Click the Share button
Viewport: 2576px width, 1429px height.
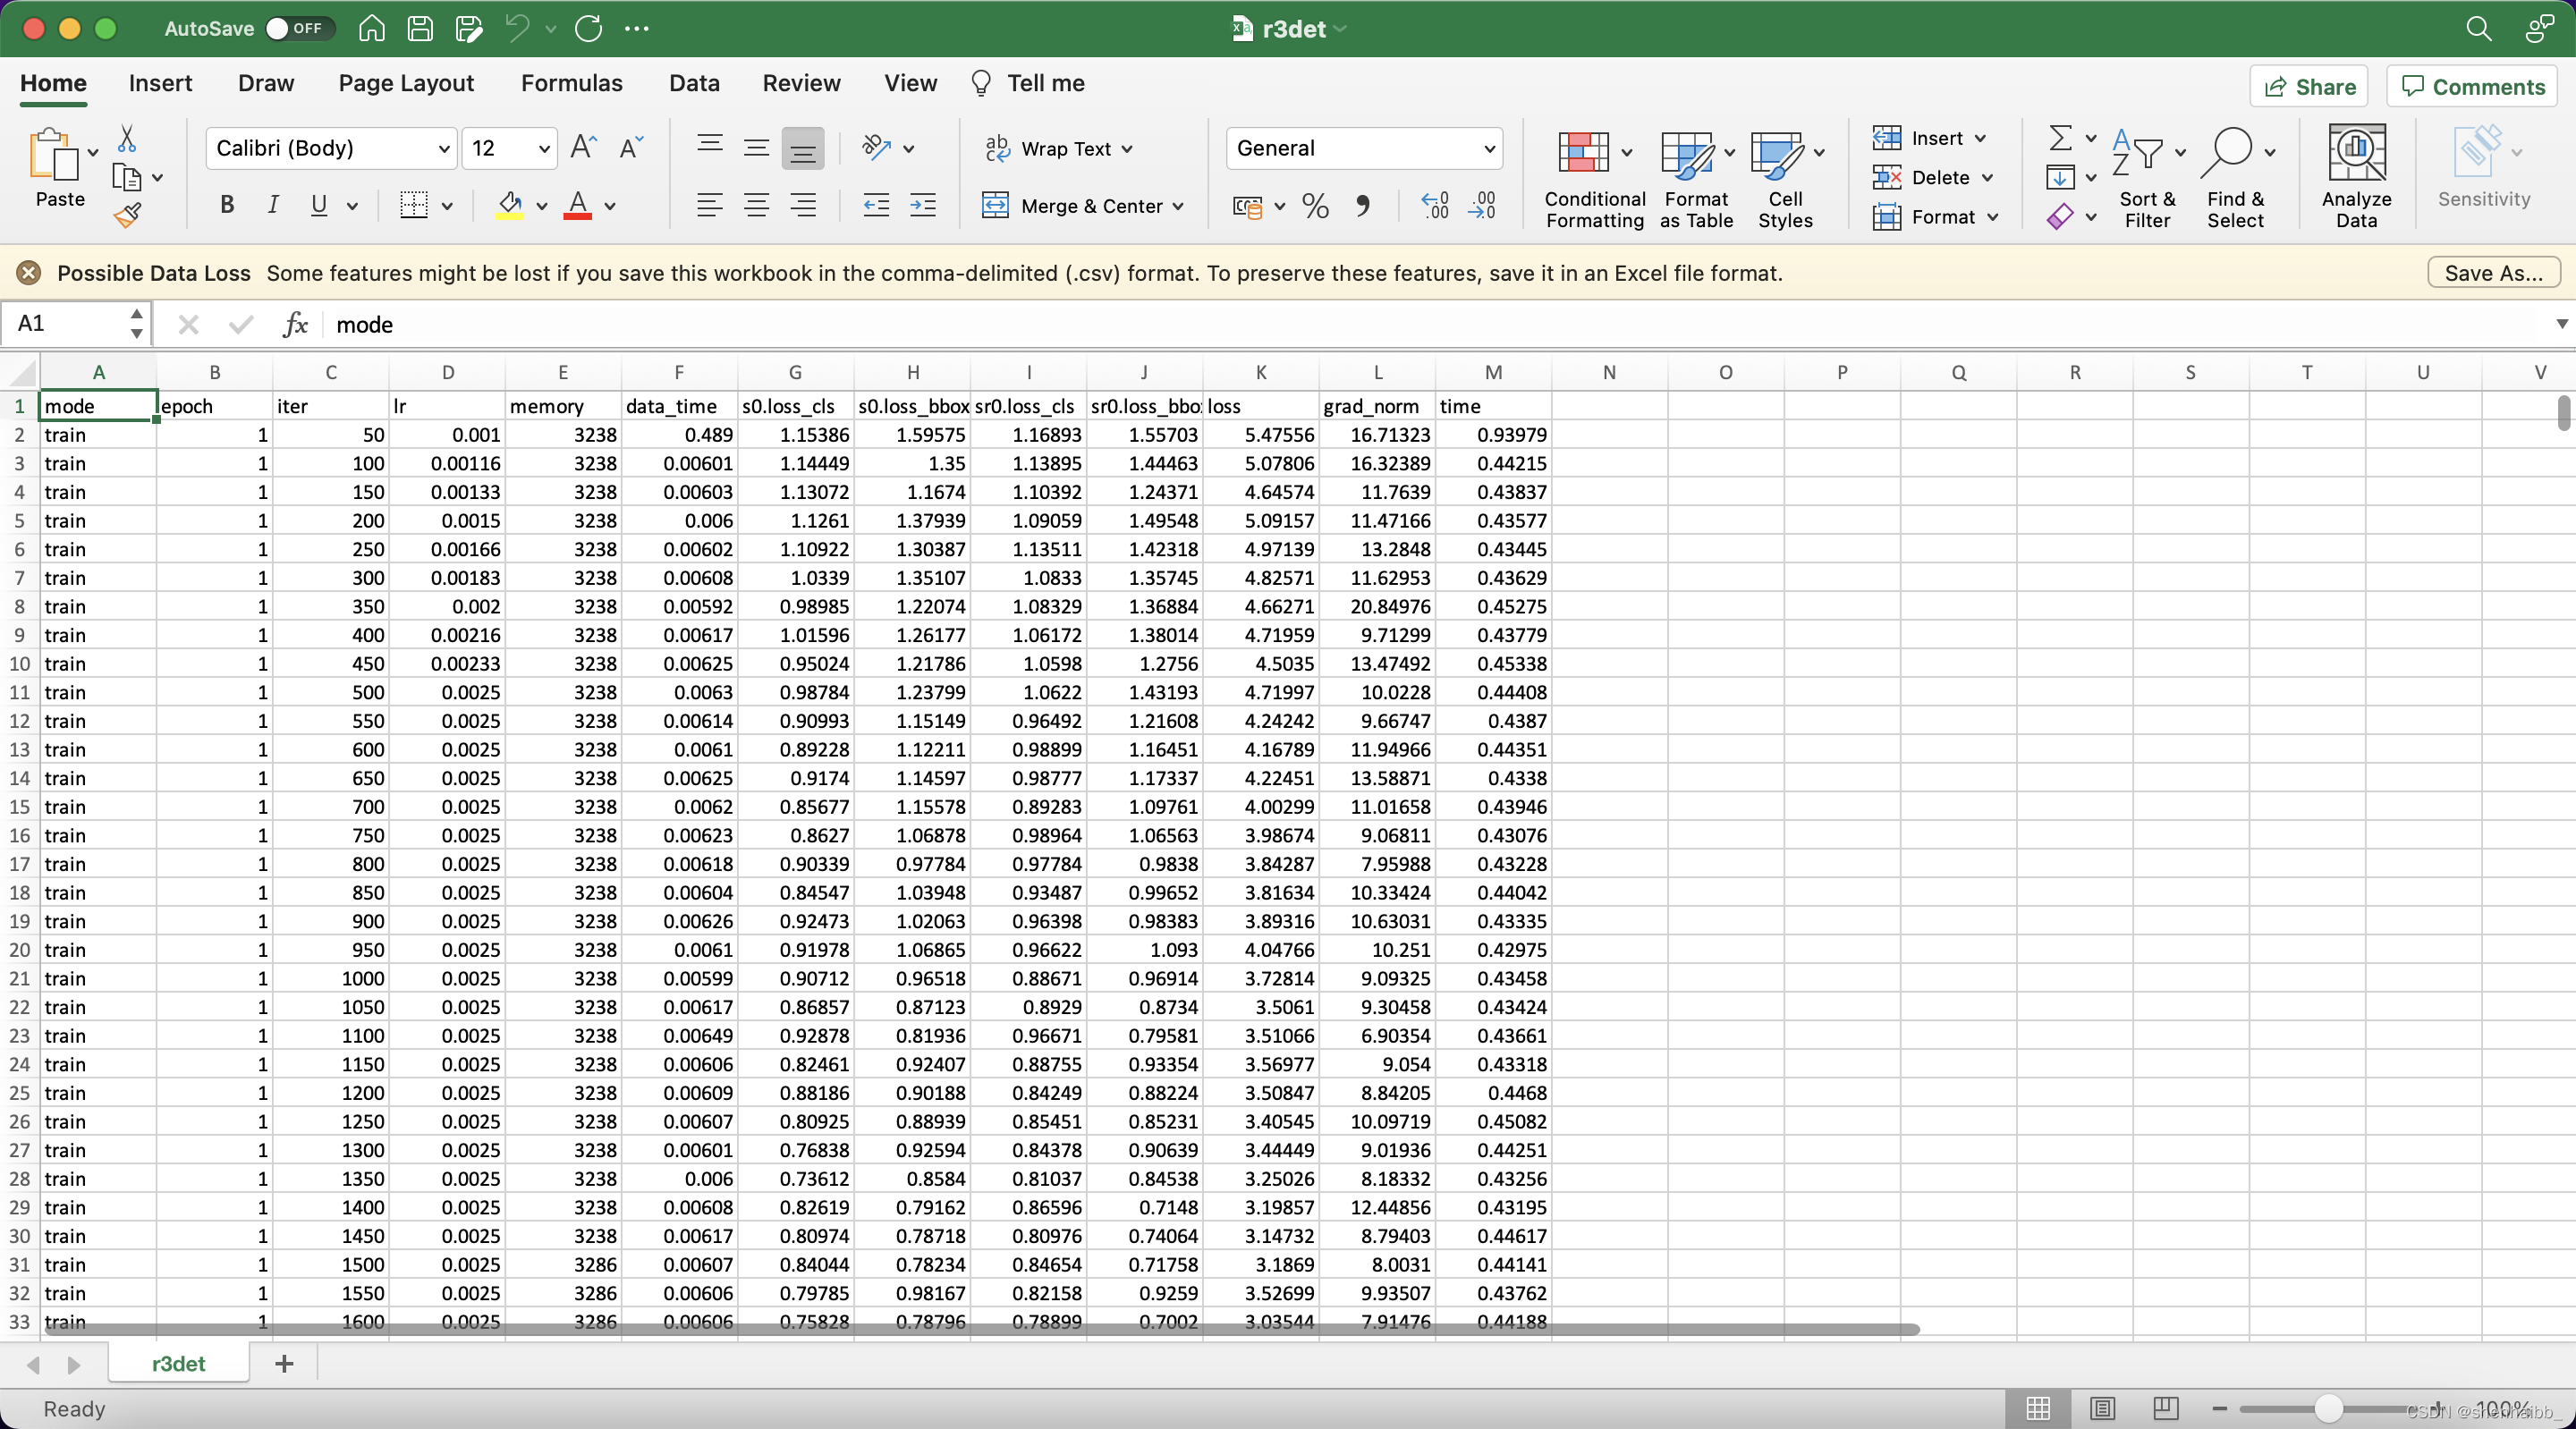tap(2309, 87)
